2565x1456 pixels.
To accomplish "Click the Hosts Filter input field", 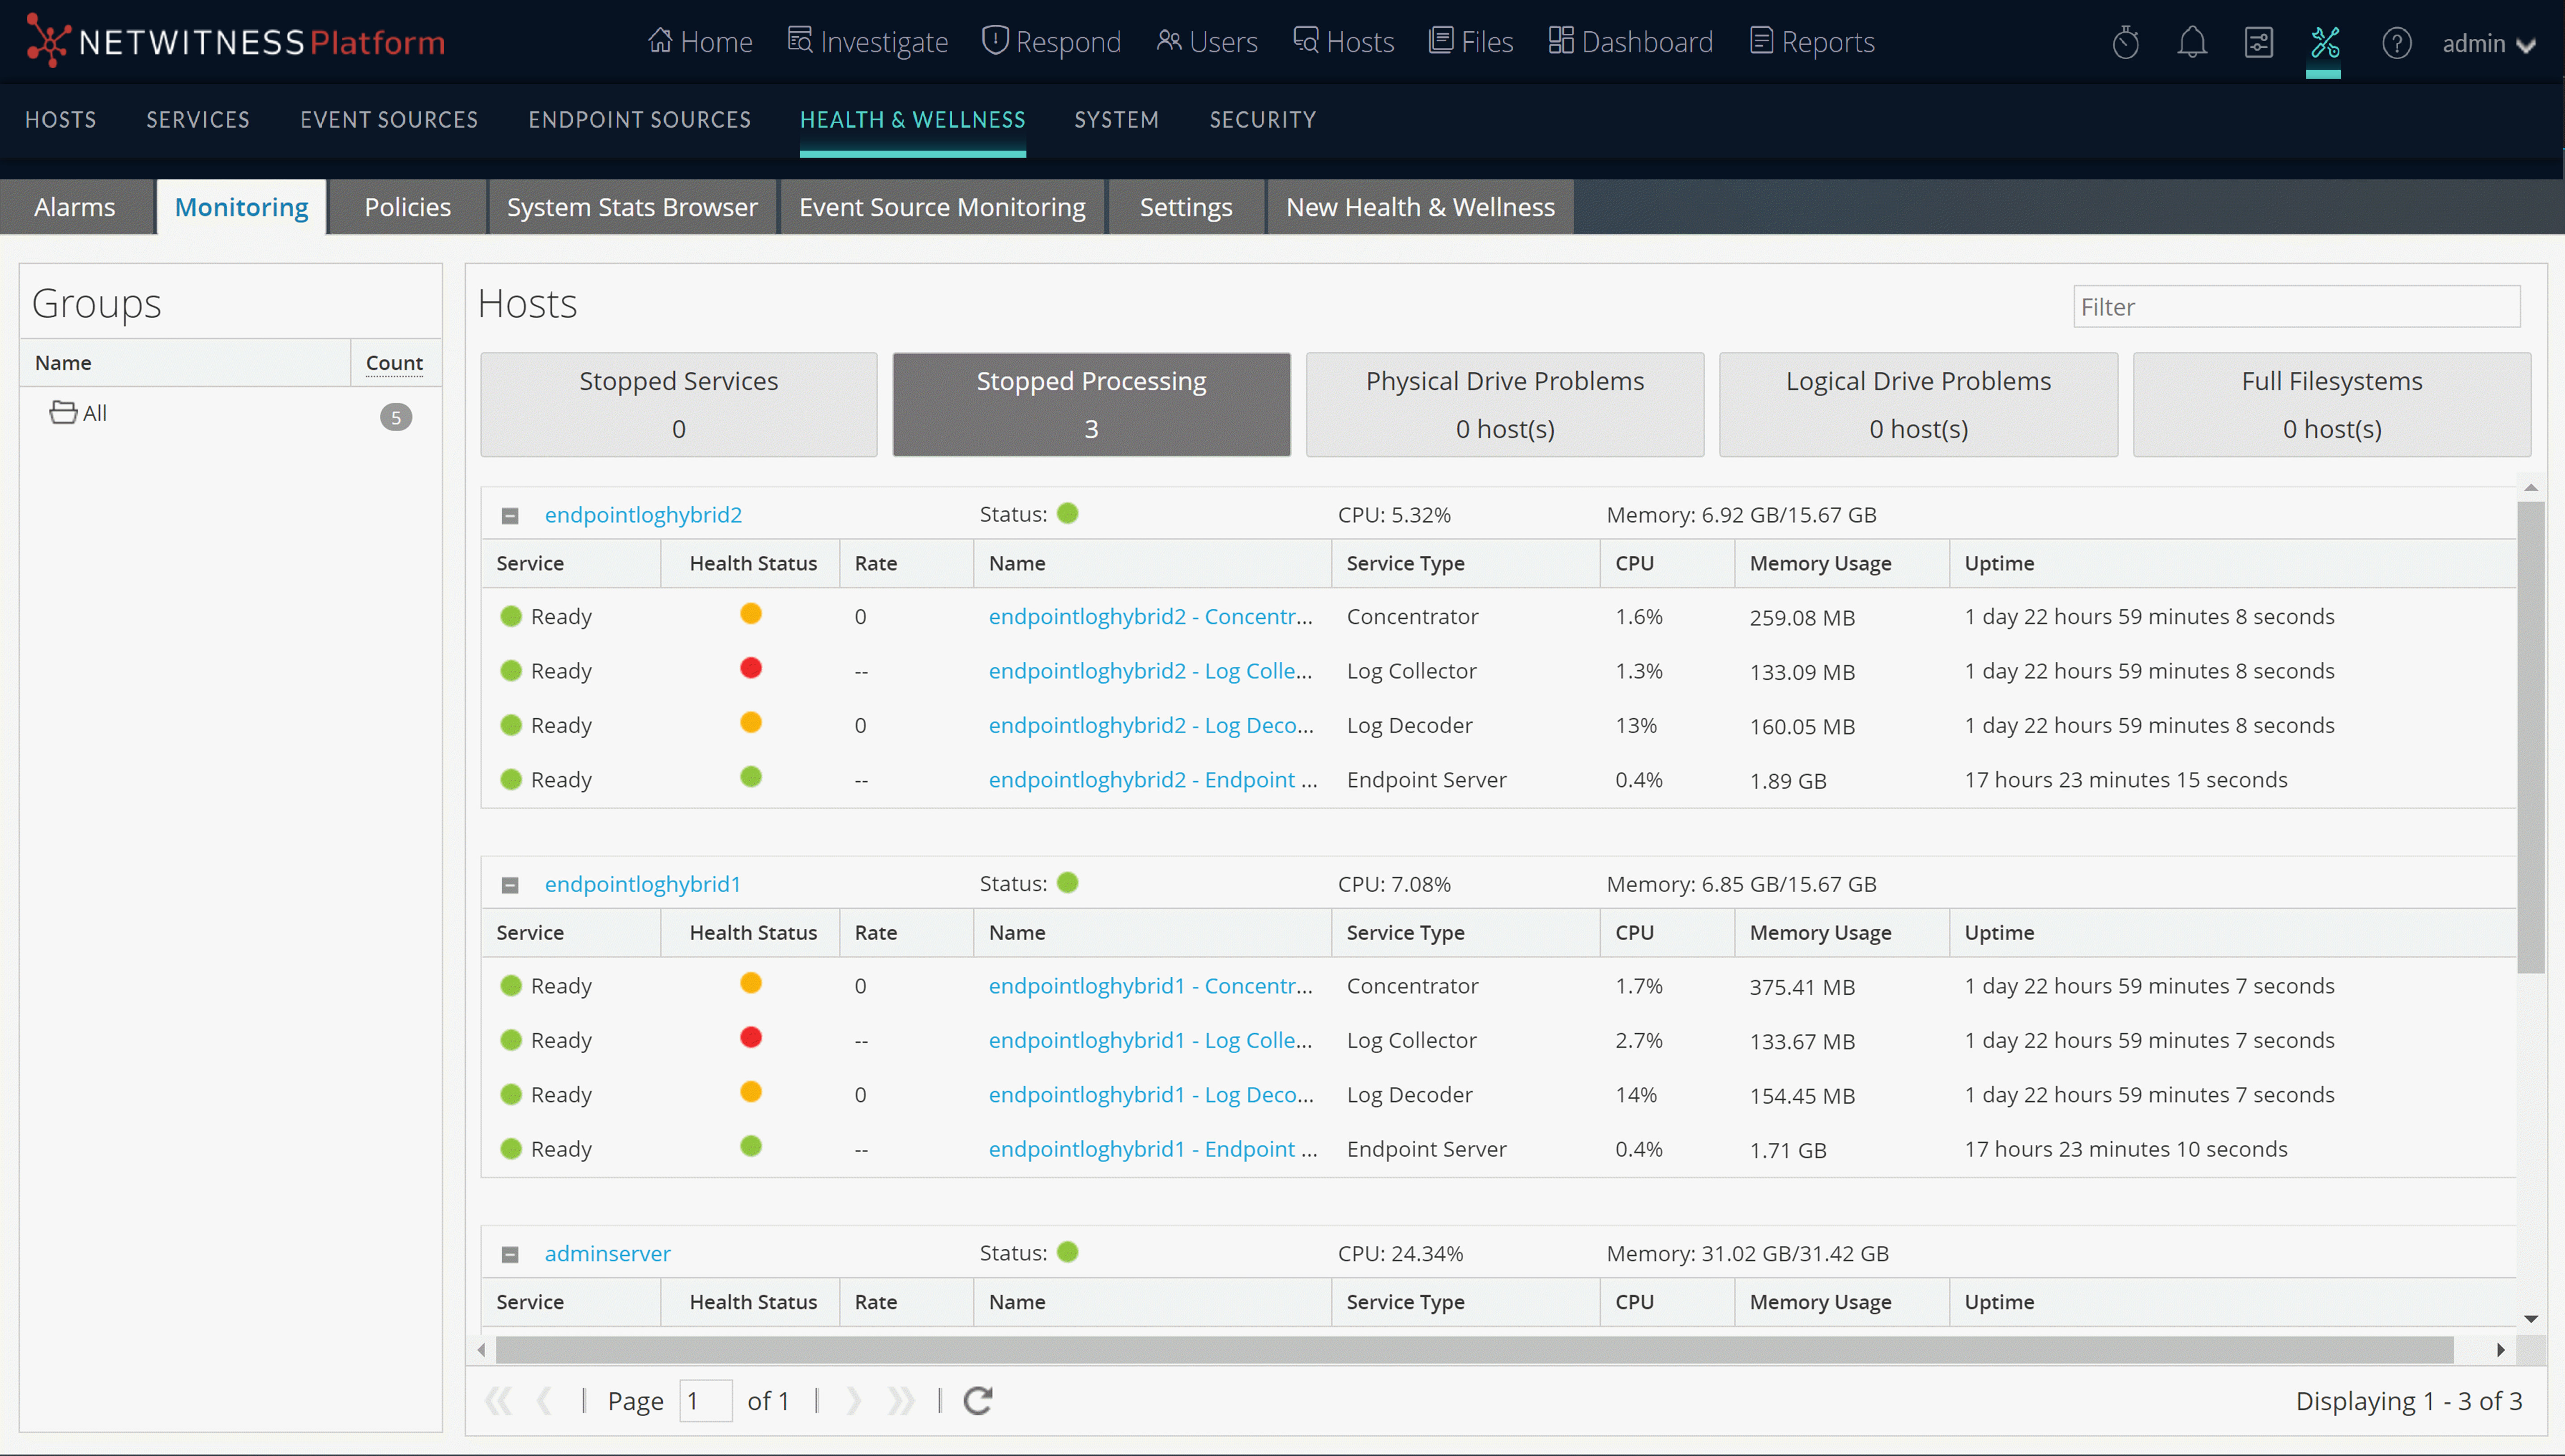I will [x=2297, y=307].
